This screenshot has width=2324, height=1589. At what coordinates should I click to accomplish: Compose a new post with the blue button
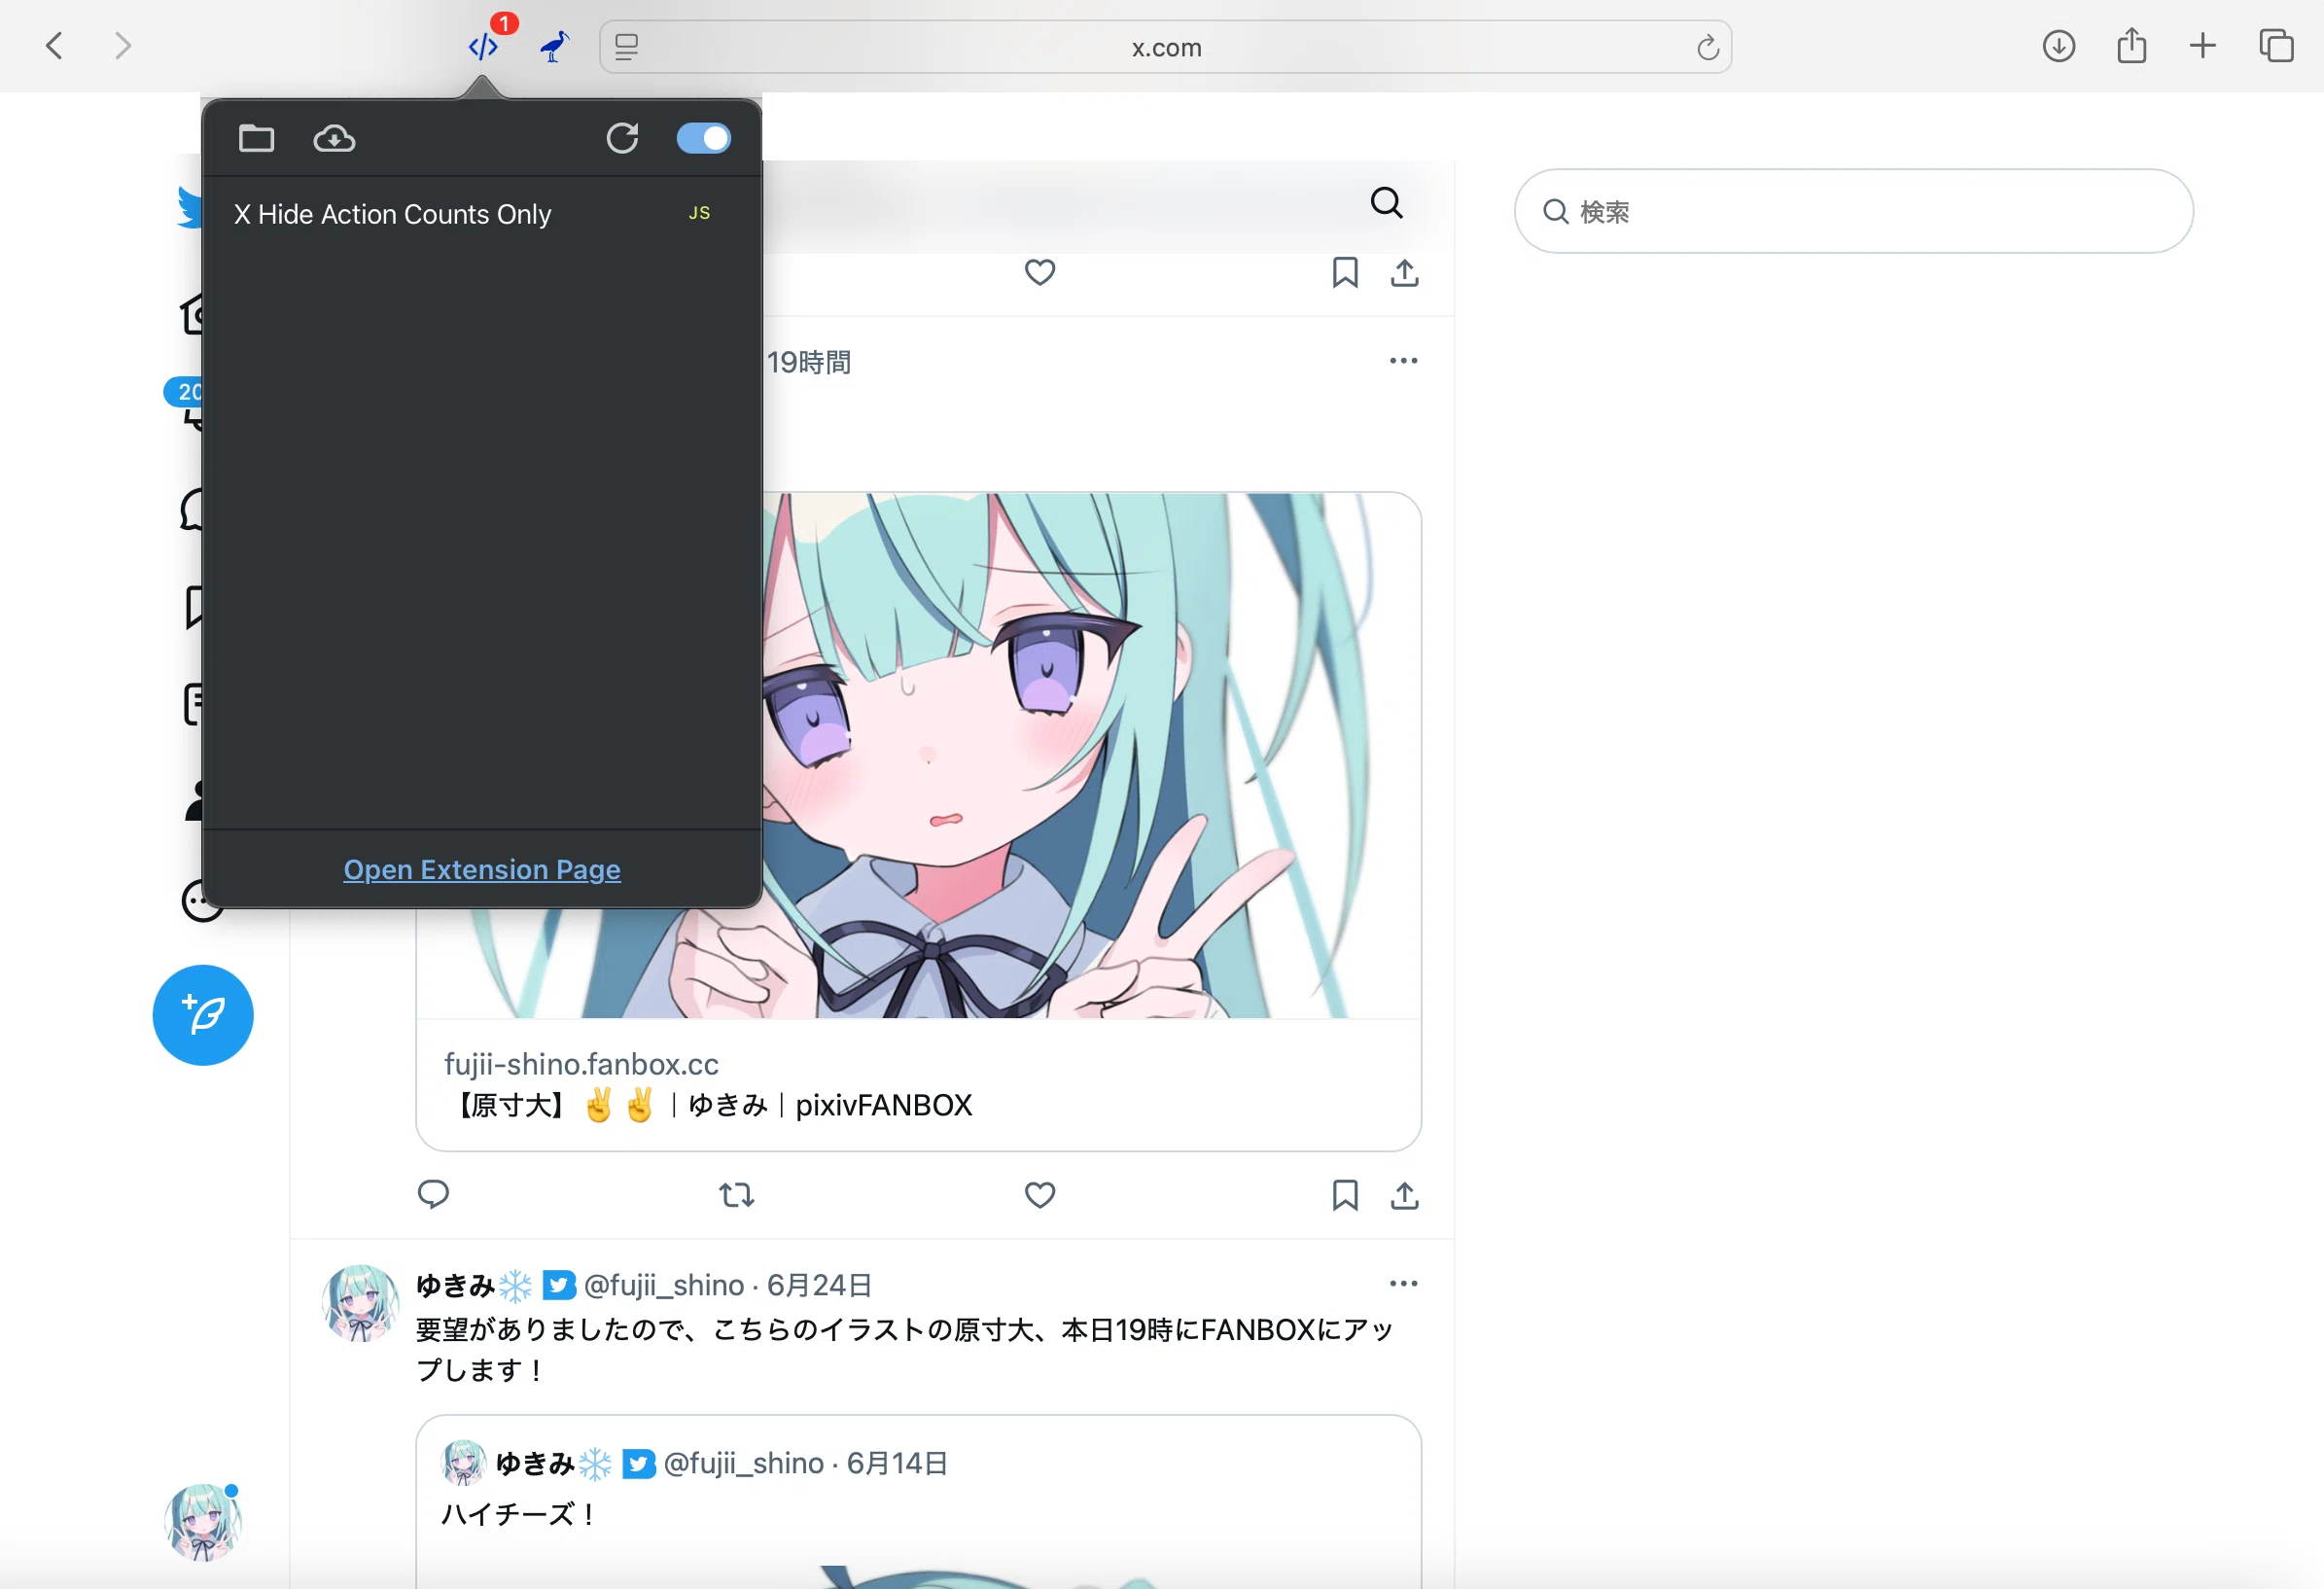(x=203, y=1015)
